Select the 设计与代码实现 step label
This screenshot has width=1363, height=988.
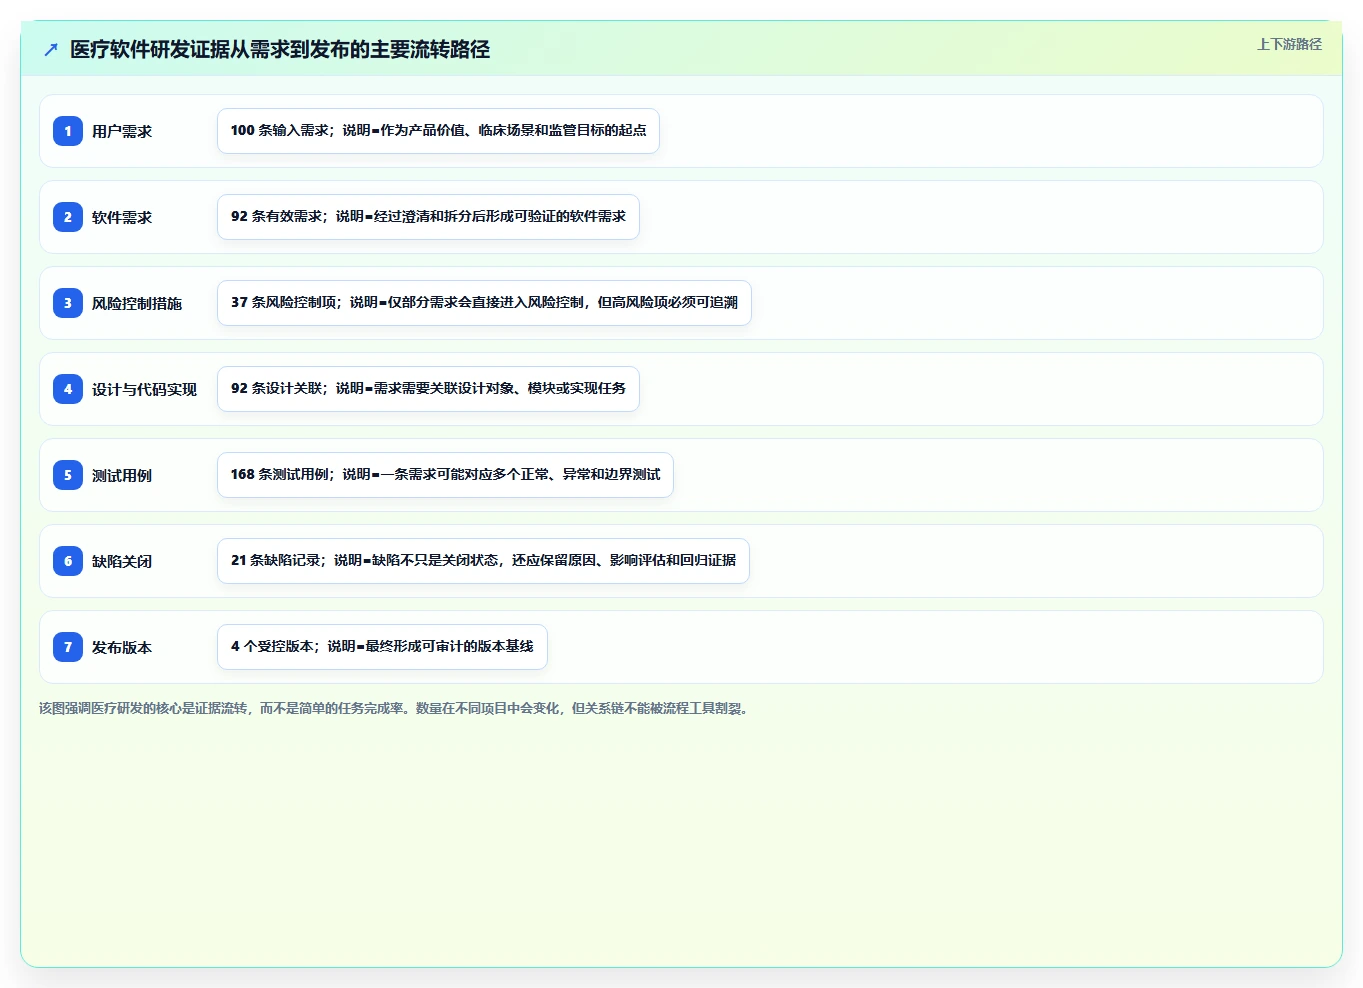click(144, 389)
